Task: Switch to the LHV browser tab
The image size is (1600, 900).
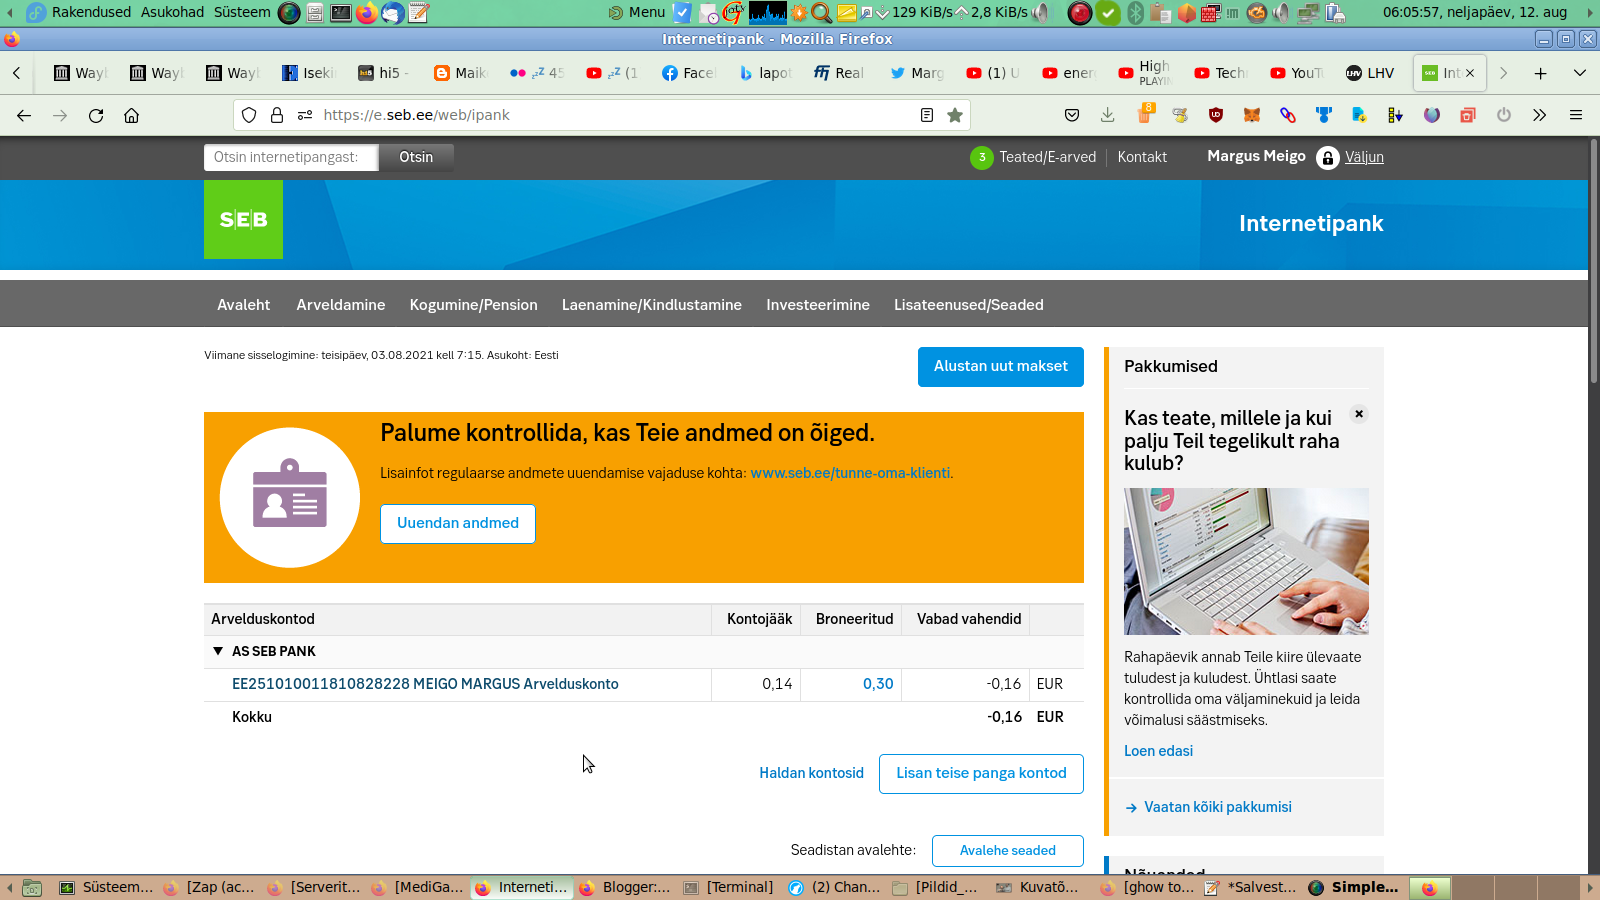Action: coord(1370,73)
